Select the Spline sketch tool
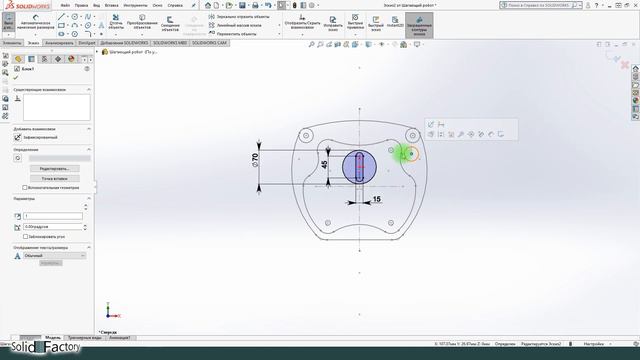The height and width of the screenshot is (360, 640). pyautogui.click(x=88, y=17)
